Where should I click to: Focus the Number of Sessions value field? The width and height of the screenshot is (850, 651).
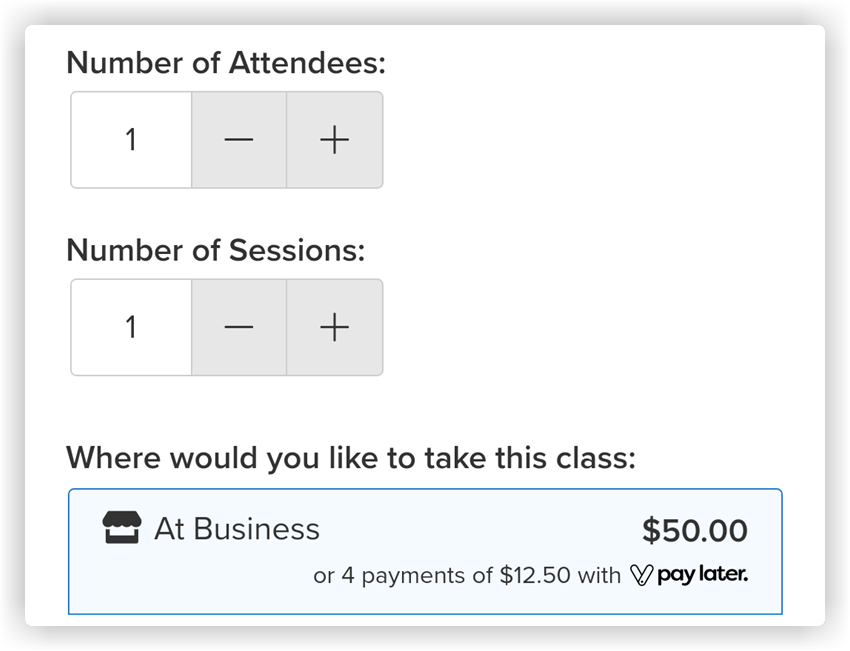pyautogui.click(x=131, y=327)
